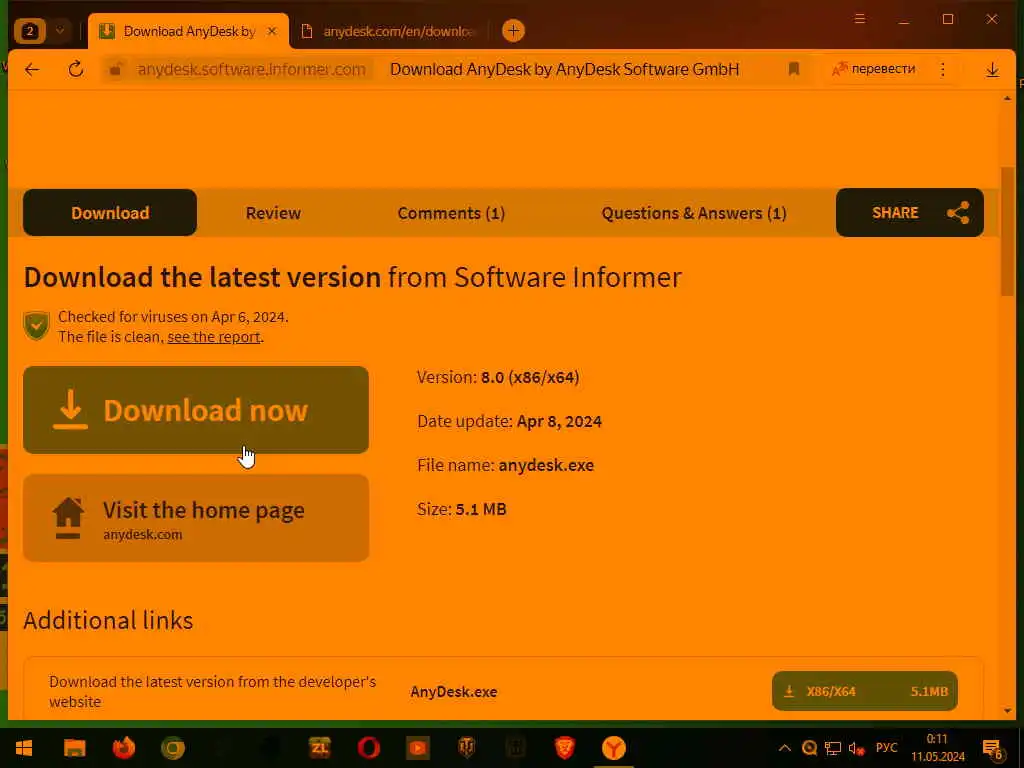Open the Yandex Browser hamburger menu

tap(859, 19)
